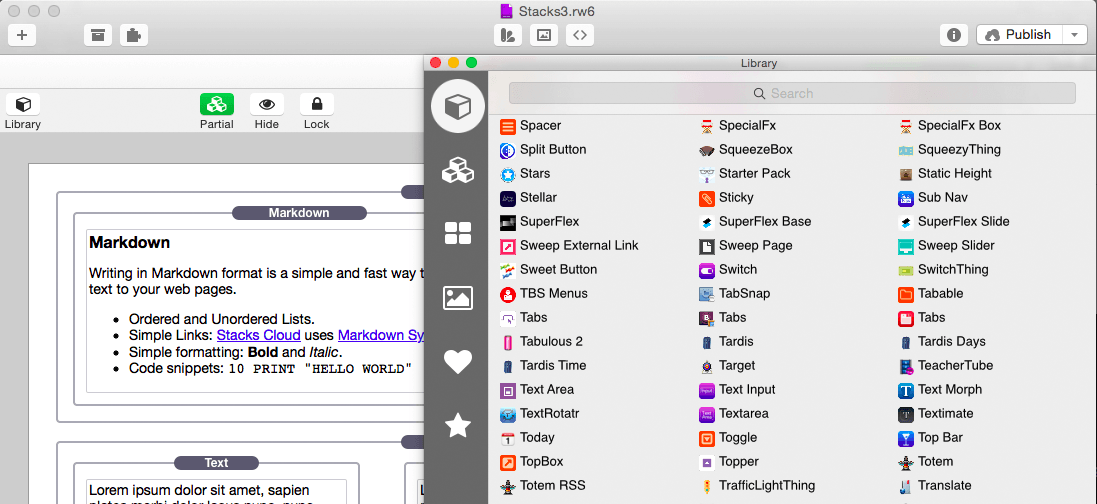Select the Sub Nav stack
The width and height of the screenshot is (1097, 504).
point(933,197)
